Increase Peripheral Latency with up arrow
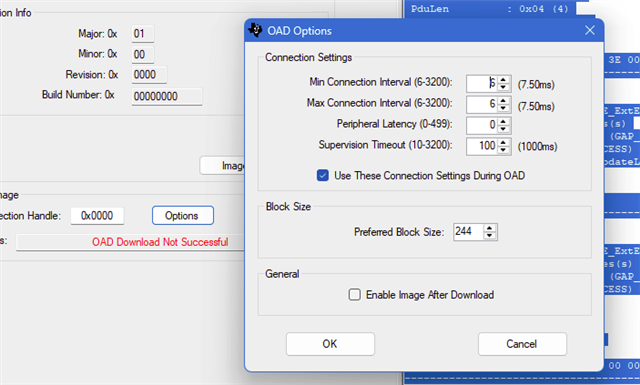Image resolution: width=640 pixels, height=385 pixels. pyautogui.click(x=503, y=121)
